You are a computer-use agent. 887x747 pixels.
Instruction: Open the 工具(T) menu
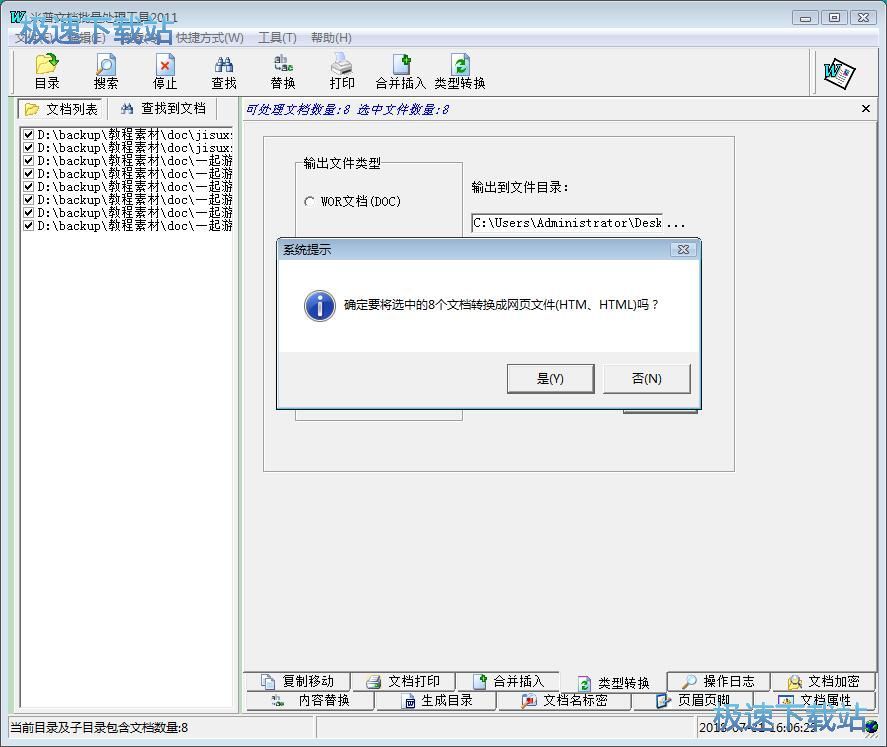pyautogui.click(x=277, y=38)
